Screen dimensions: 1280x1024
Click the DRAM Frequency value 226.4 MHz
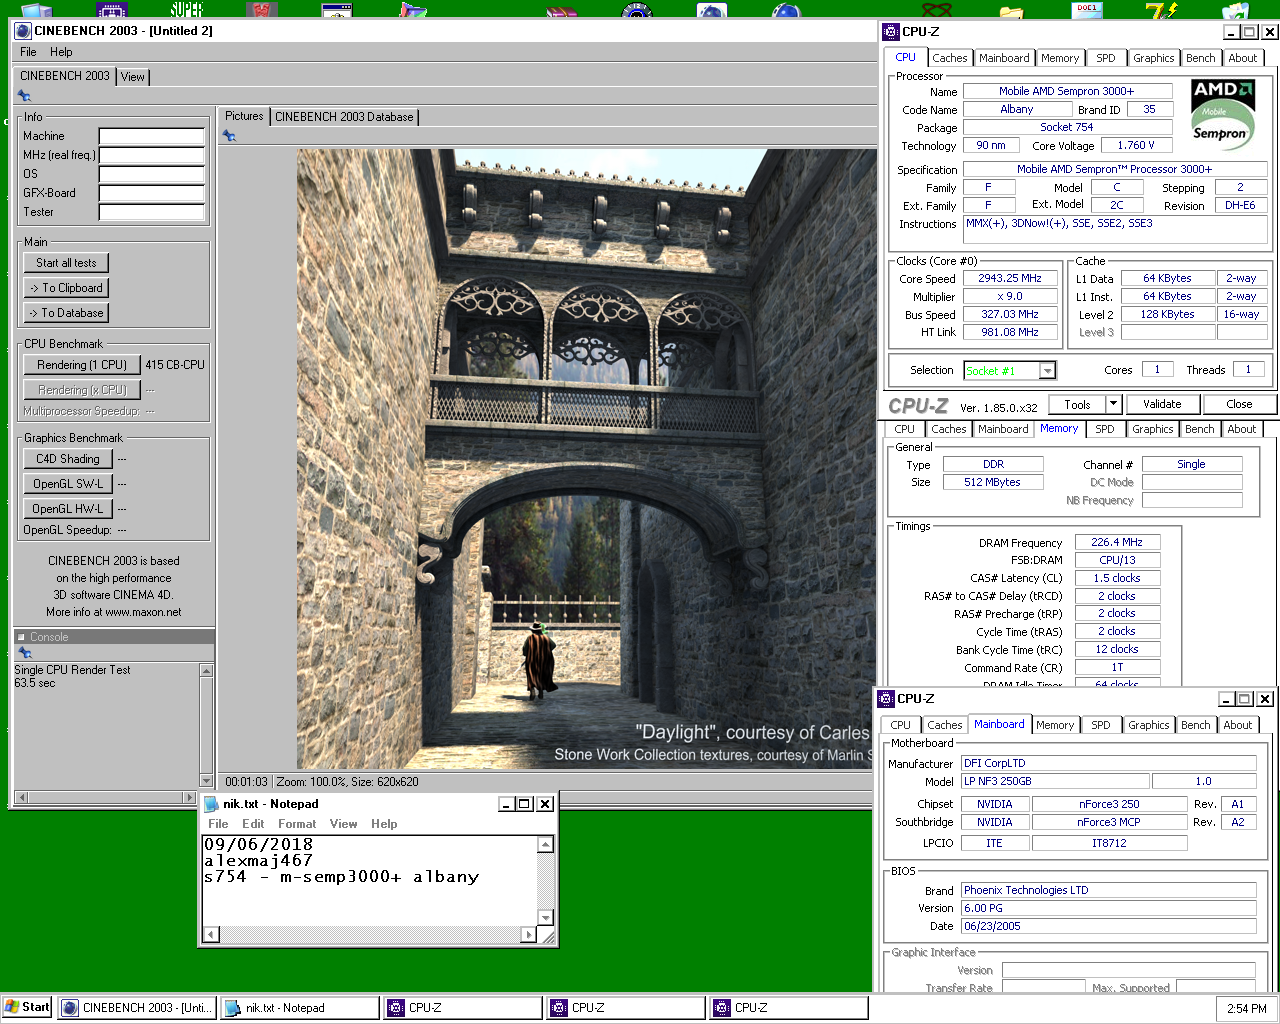pos(1117,542)
